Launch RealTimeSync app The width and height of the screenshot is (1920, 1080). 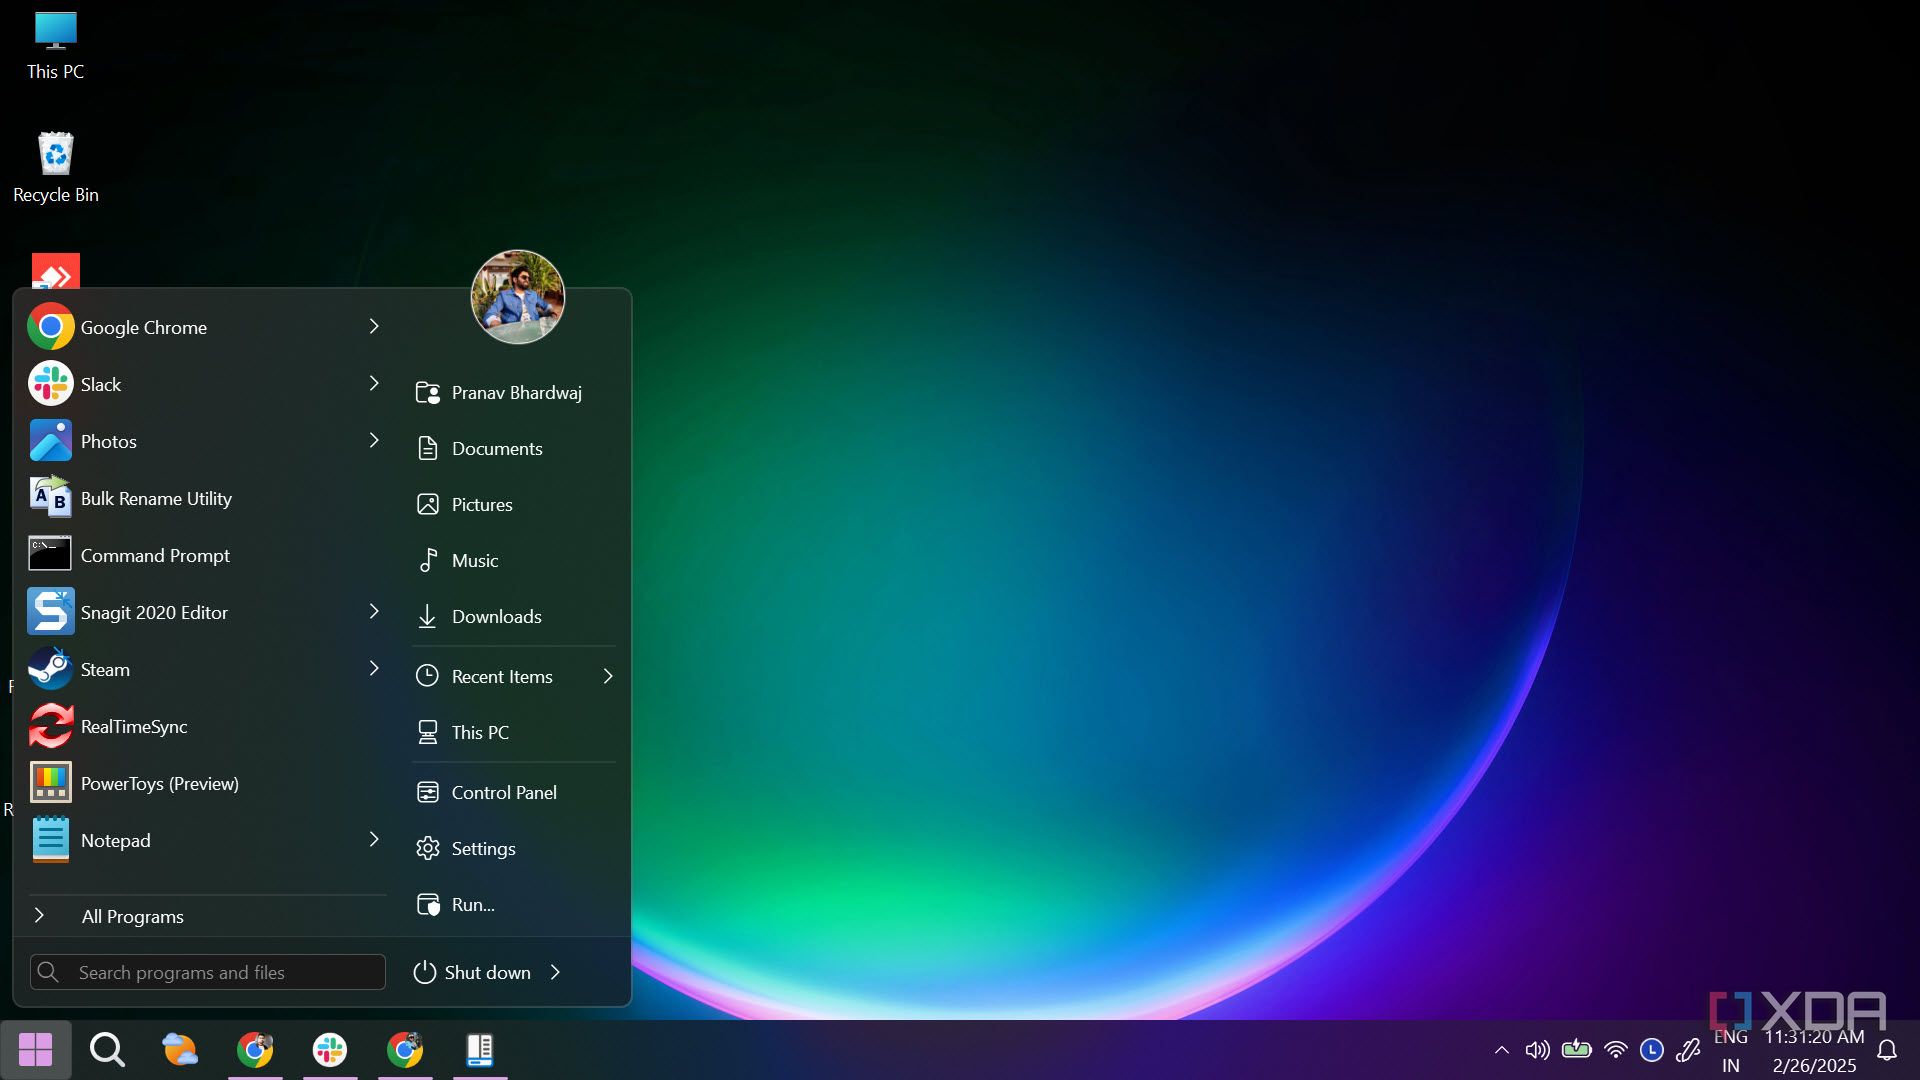coord(133,726)
